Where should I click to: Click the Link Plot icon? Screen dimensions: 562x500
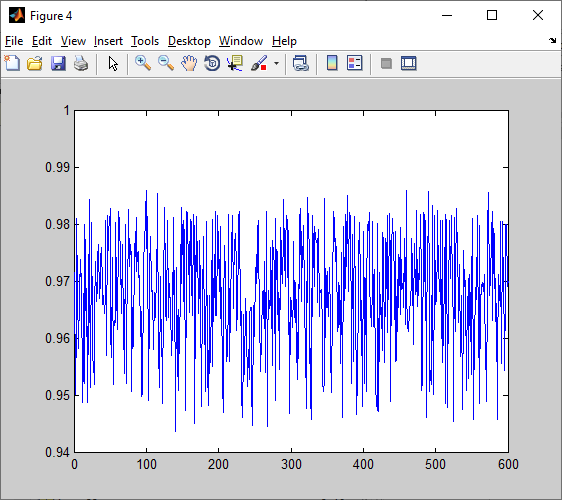pos(300,63)
